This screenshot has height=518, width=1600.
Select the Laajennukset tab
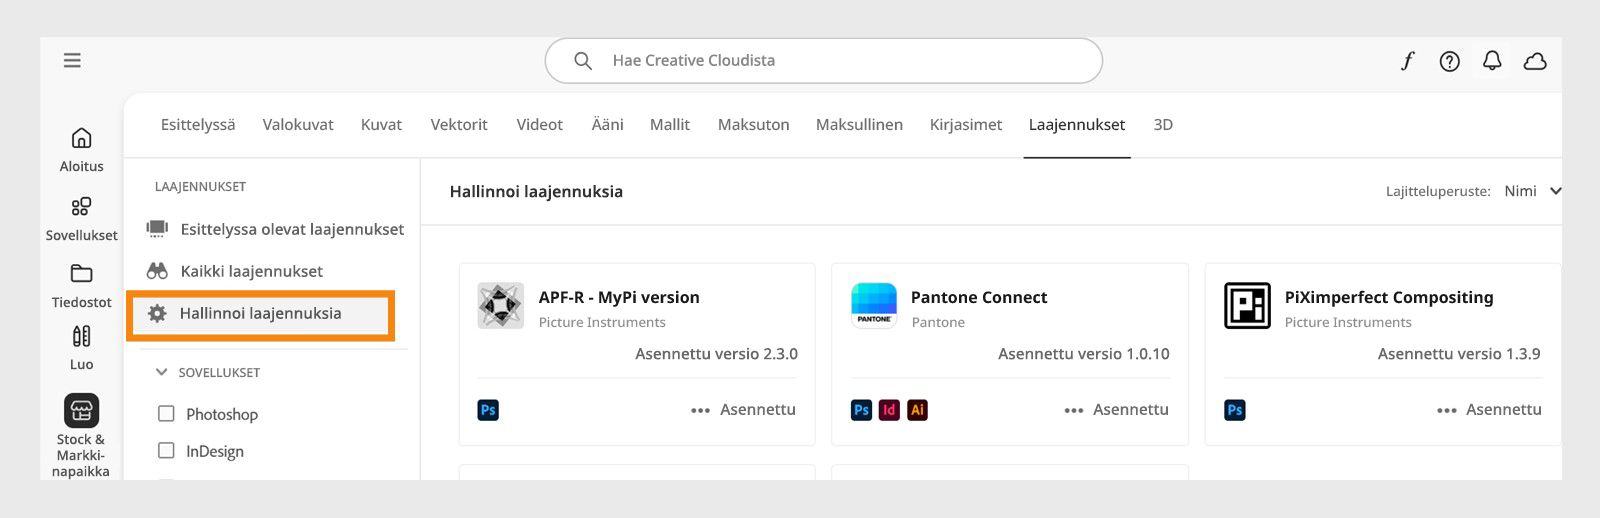pyautogui.click(x=1077, y=125)
